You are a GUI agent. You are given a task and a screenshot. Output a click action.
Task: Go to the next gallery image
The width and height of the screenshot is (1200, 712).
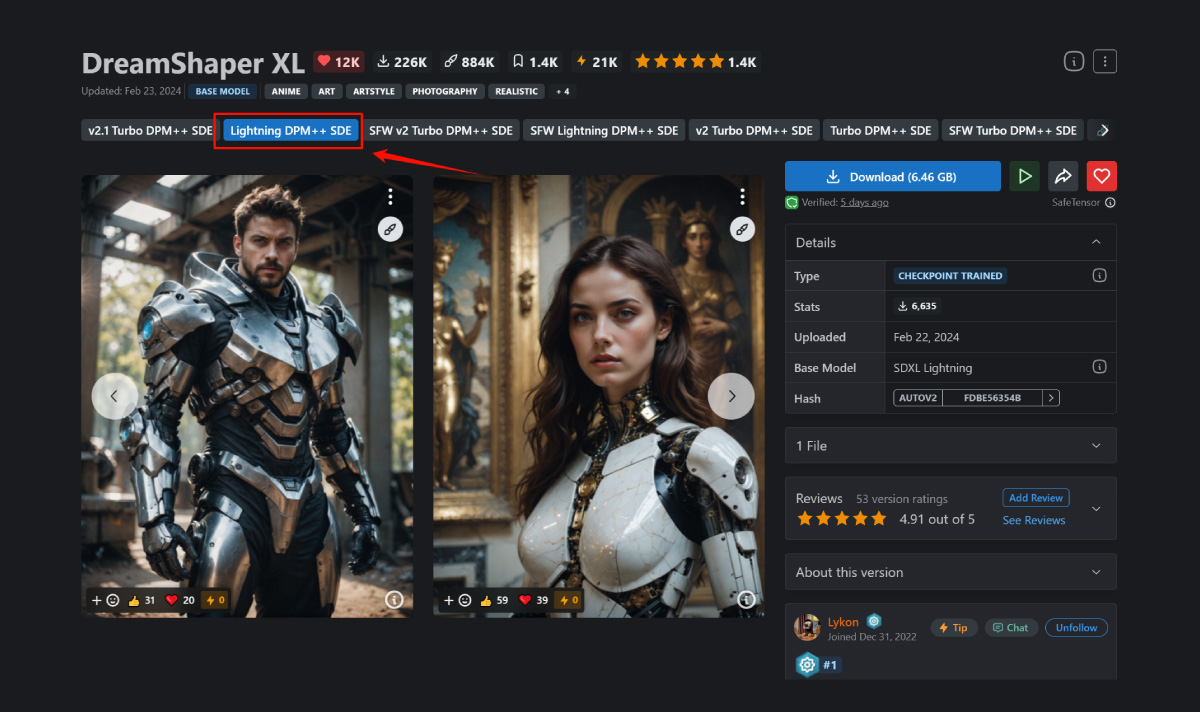pyautogui.click(x=731, y=396)
